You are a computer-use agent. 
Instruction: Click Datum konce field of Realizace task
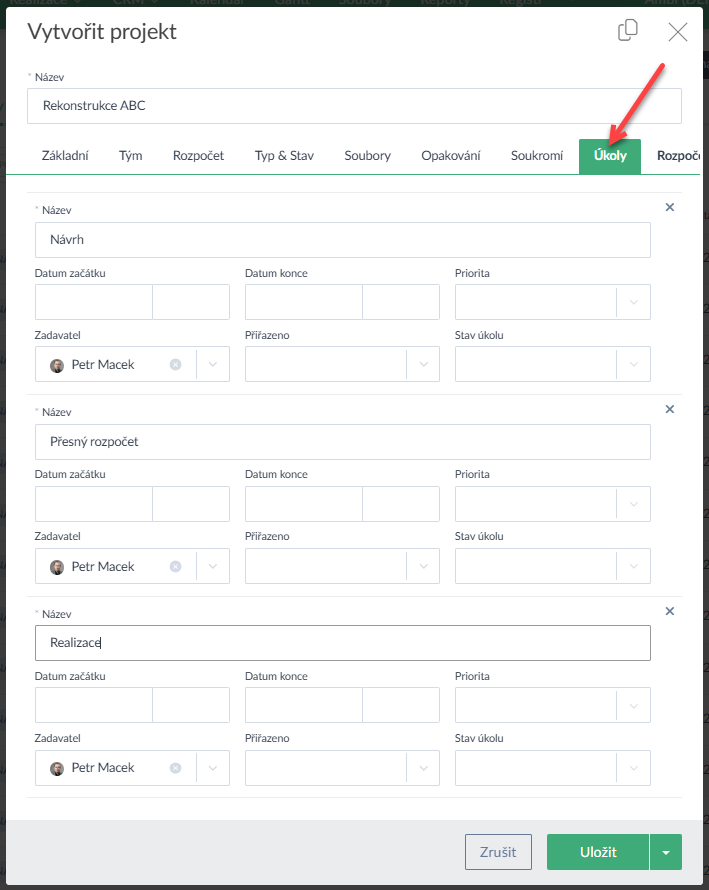click(x=303, y=705)
